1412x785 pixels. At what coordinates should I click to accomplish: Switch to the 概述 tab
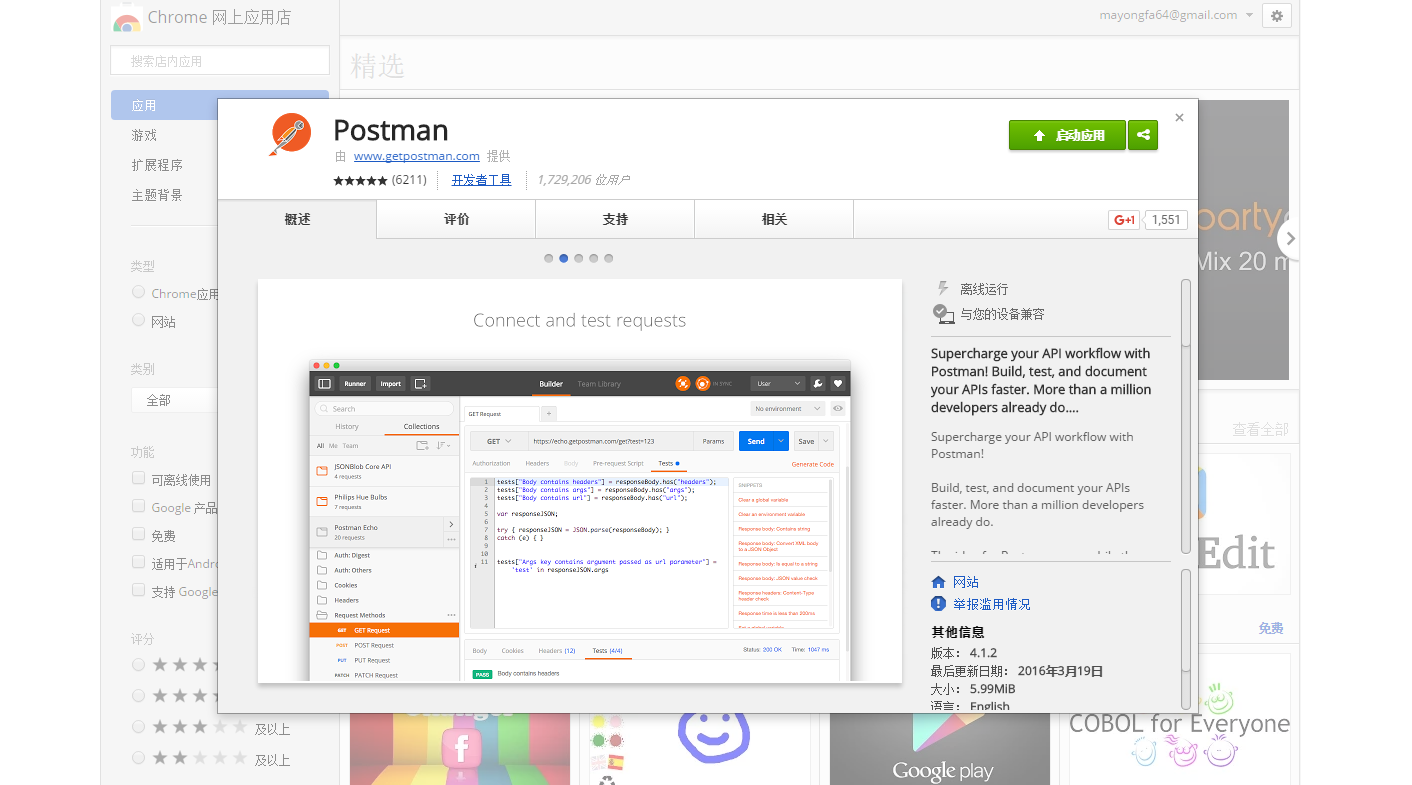click(297, 219)
